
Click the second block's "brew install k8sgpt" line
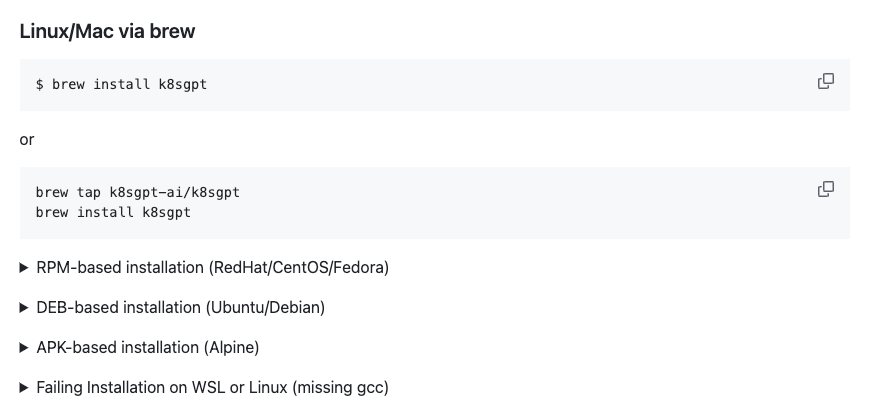(x=113, y=213)
